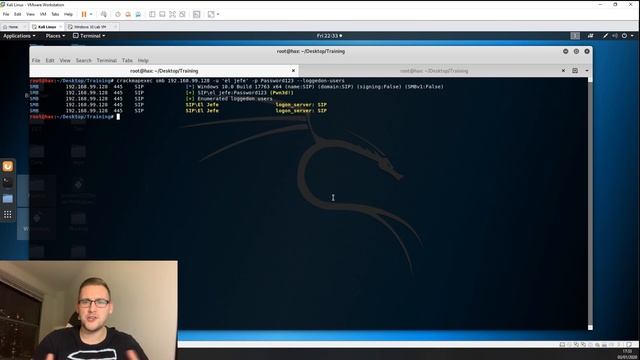The width and height of the screenshot is (640, 360).
Task: Open terminal Search menu
Action: [x=83, y=60]
